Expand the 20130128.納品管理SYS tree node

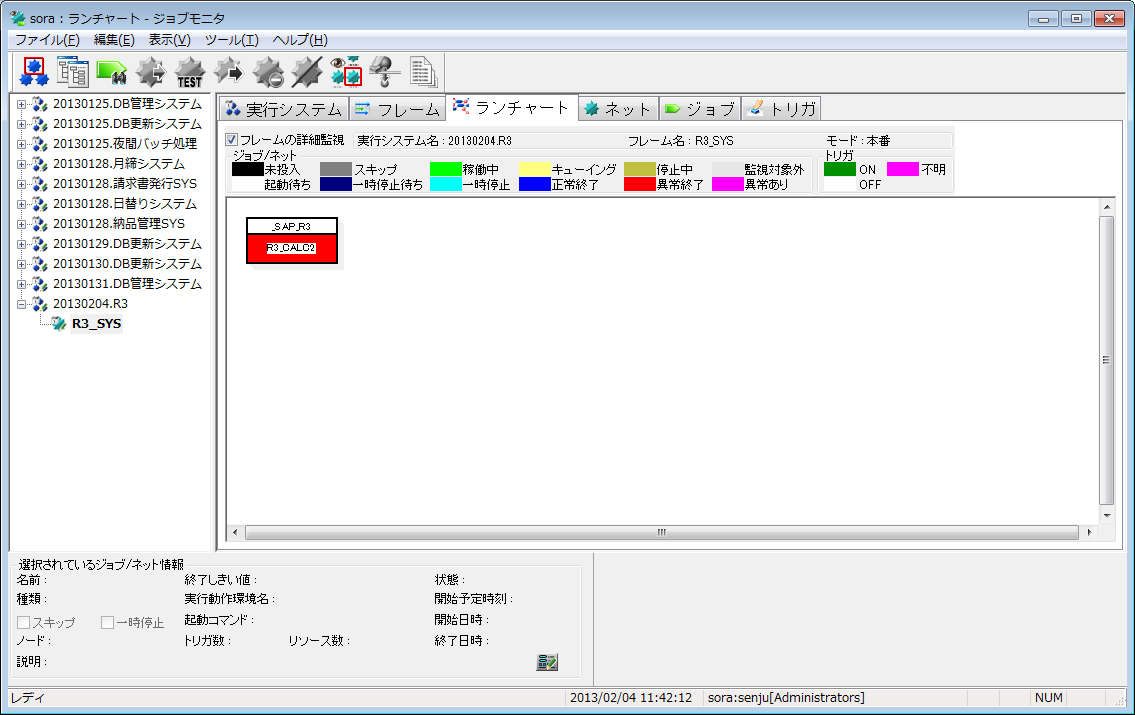point(21,224)
